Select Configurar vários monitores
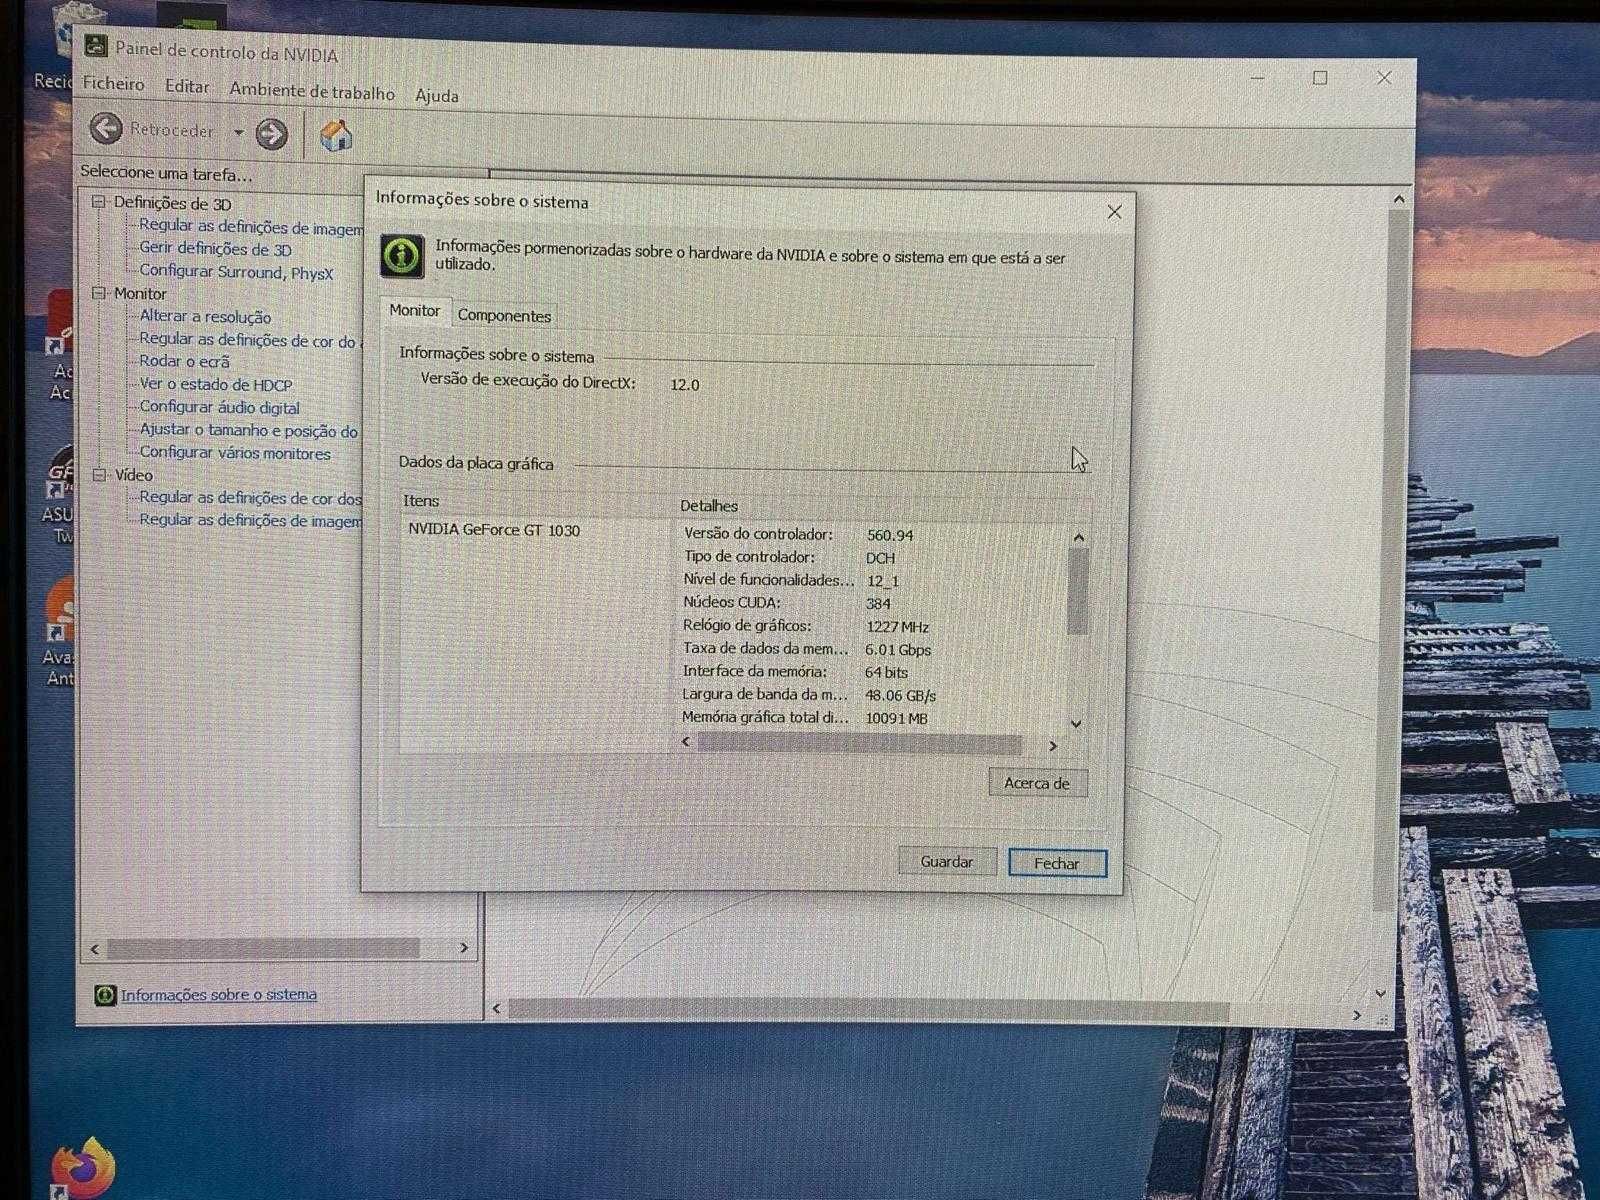This screenshot has height=1200, width=1600. pyautogui.click(x=235, y=452)
